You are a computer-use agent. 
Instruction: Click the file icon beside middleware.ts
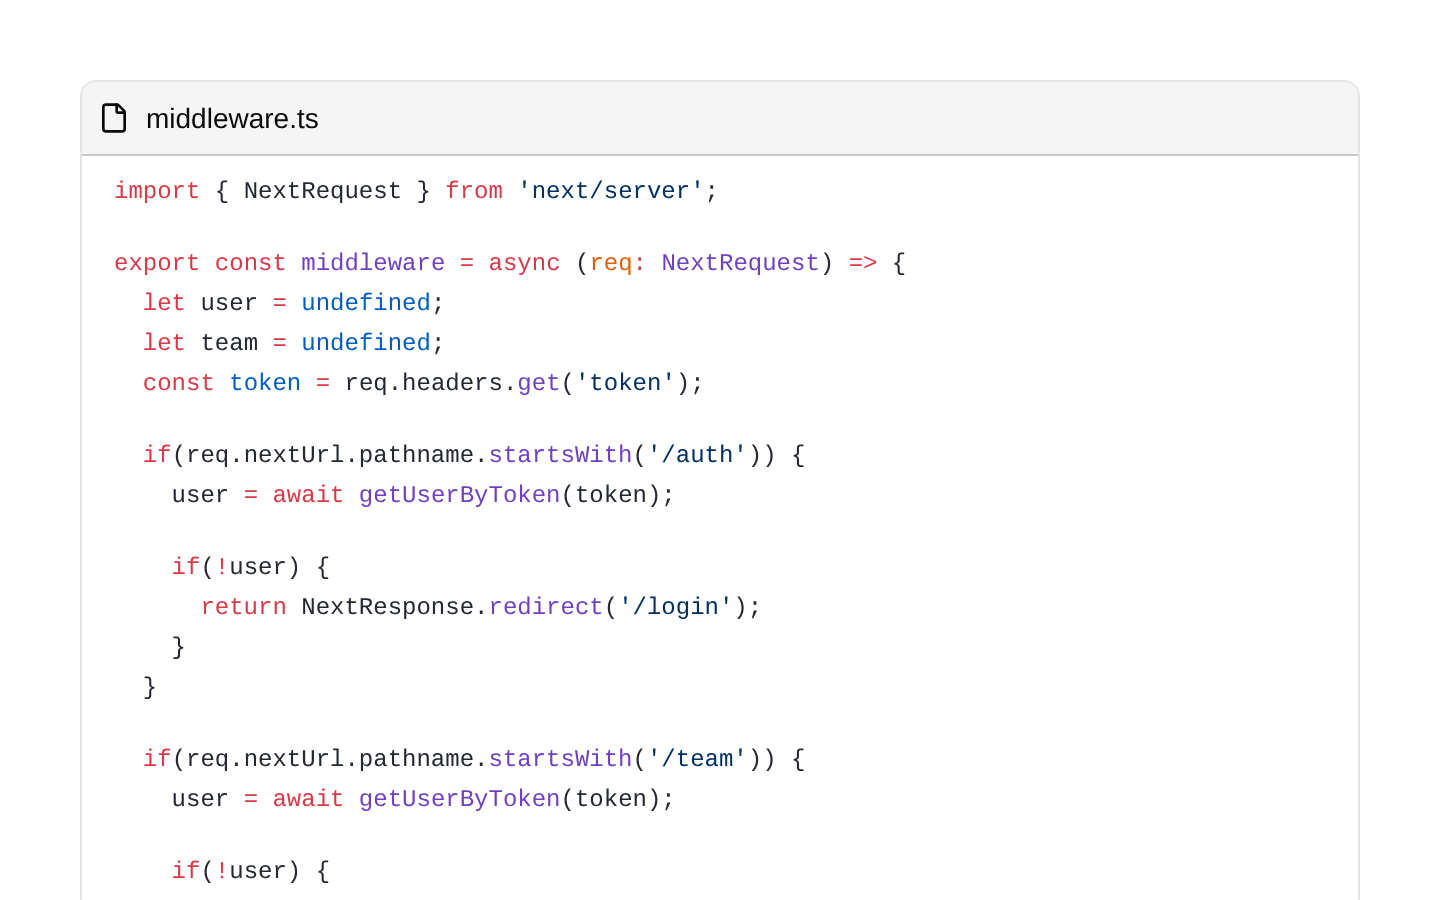[114, 118]
